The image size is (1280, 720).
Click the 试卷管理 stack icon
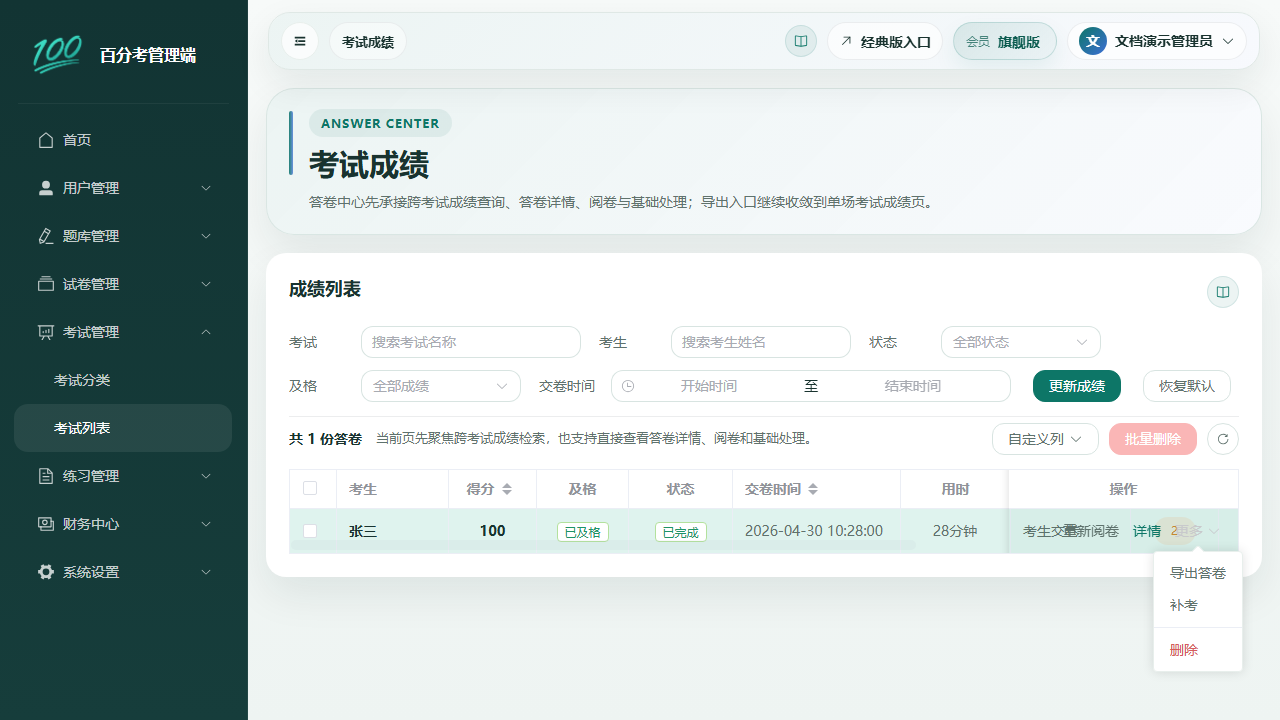tap(46, 284)
